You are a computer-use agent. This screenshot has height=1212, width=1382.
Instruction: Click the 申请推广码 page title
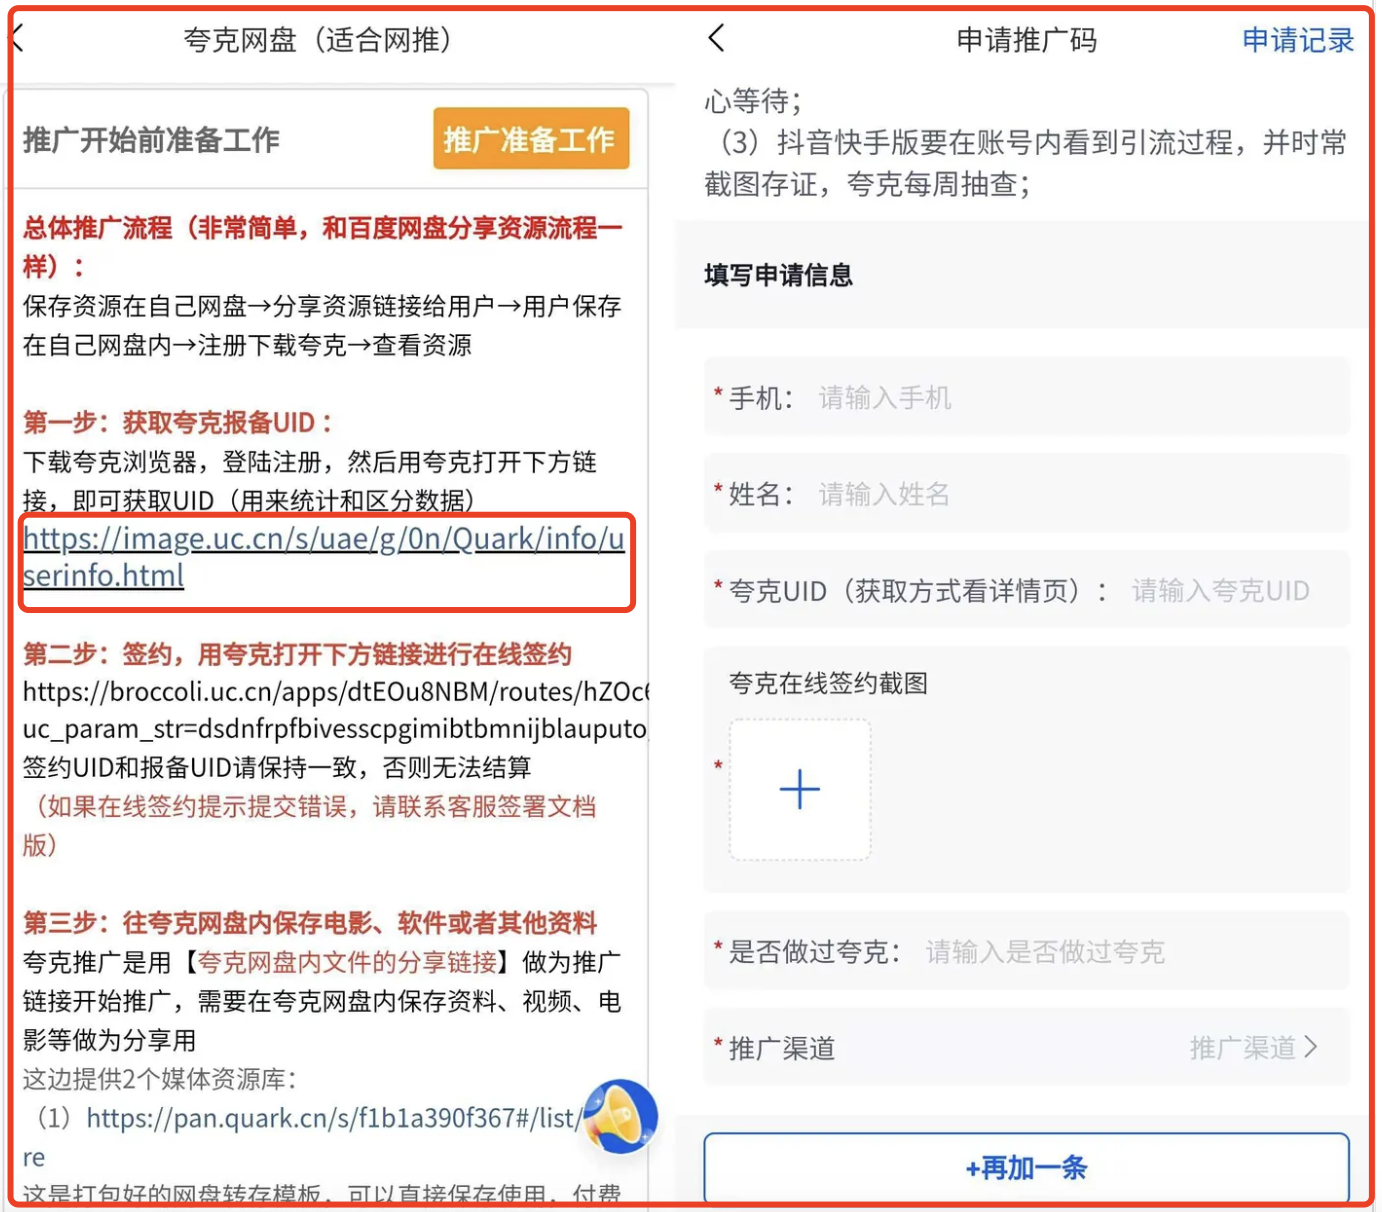[x=1027, y=40]
